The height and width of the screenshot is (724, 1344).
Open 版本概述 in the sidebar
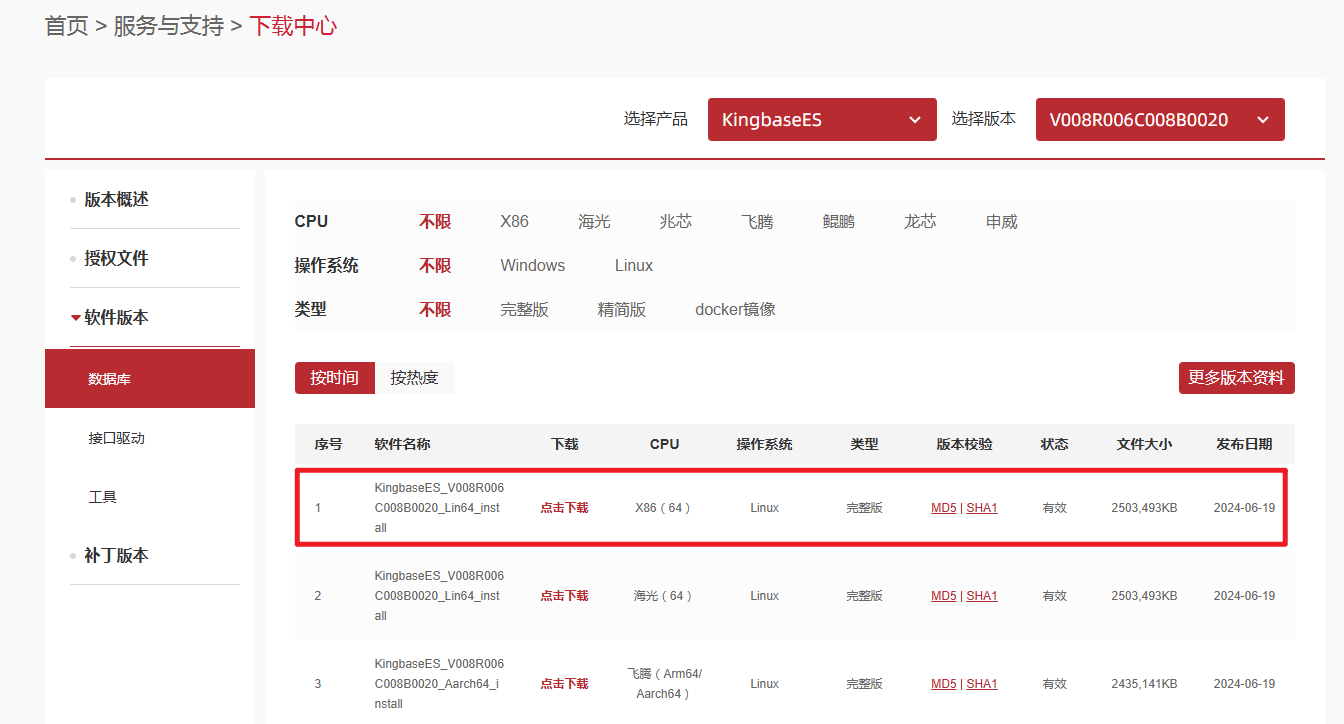tap(116, 200)
